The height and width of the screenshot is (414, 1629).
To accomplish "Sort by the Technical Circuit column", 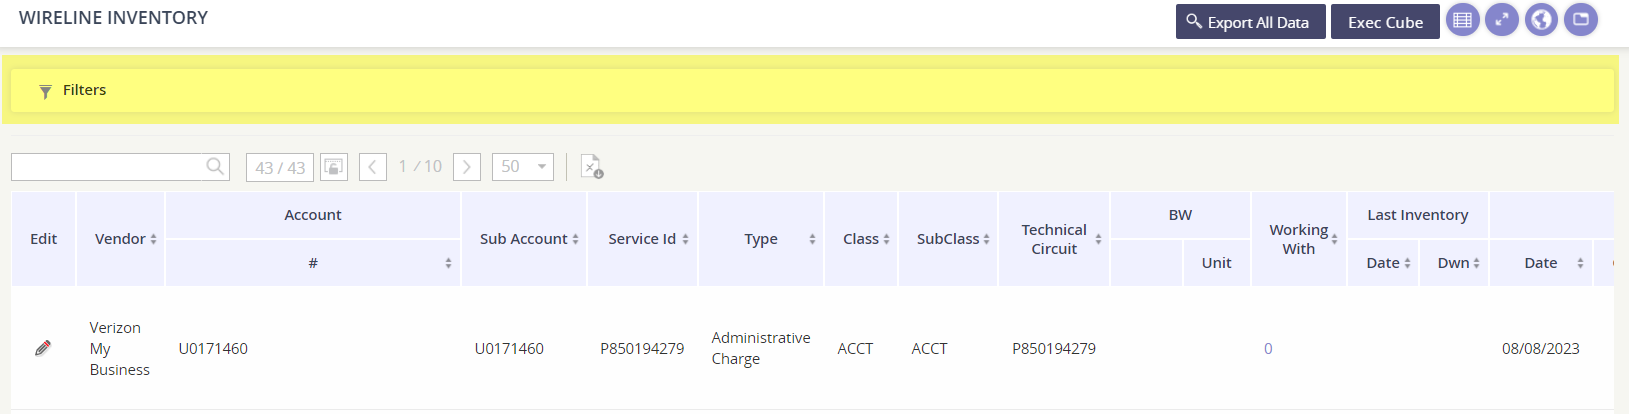I will click(1060, 239).
